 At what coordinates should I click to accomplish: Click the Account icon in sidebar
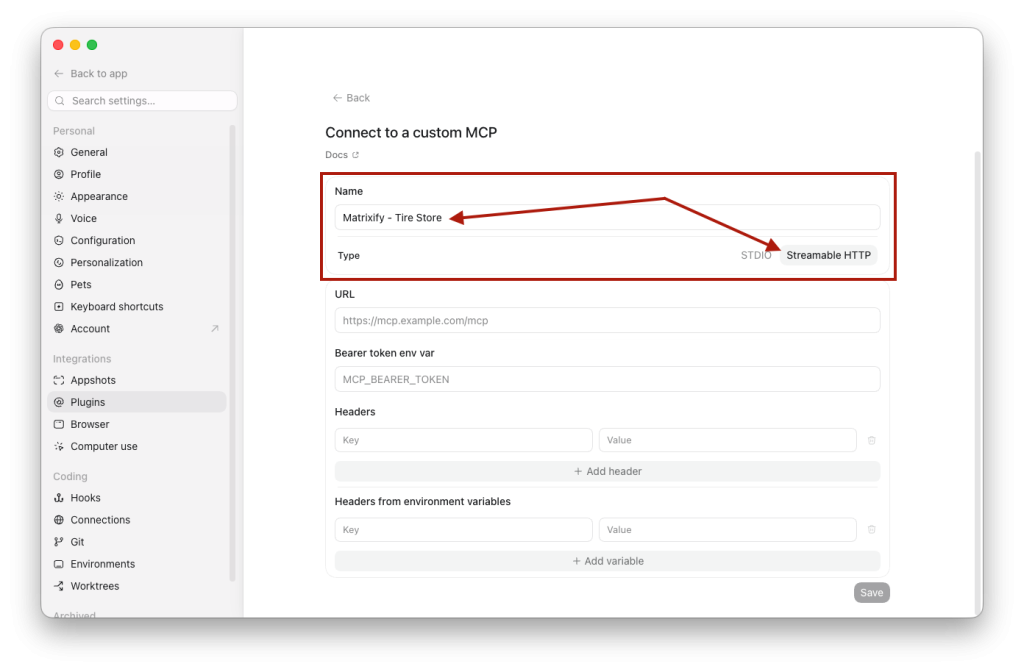click(59, 328)
